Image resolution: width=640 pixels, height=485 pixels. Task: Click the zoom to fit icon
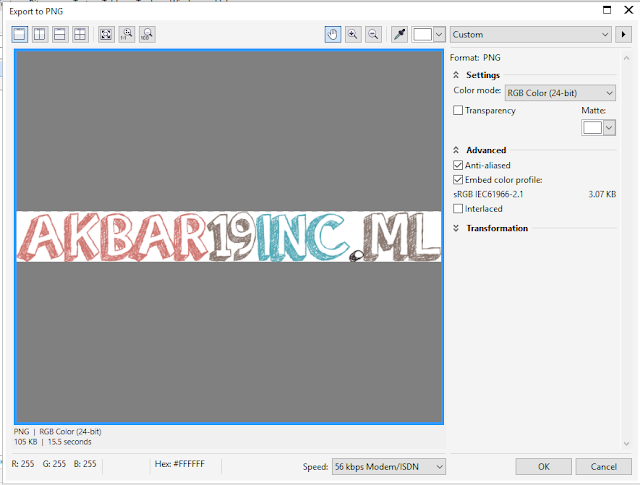pyautogui.click(x=106, y=34)
